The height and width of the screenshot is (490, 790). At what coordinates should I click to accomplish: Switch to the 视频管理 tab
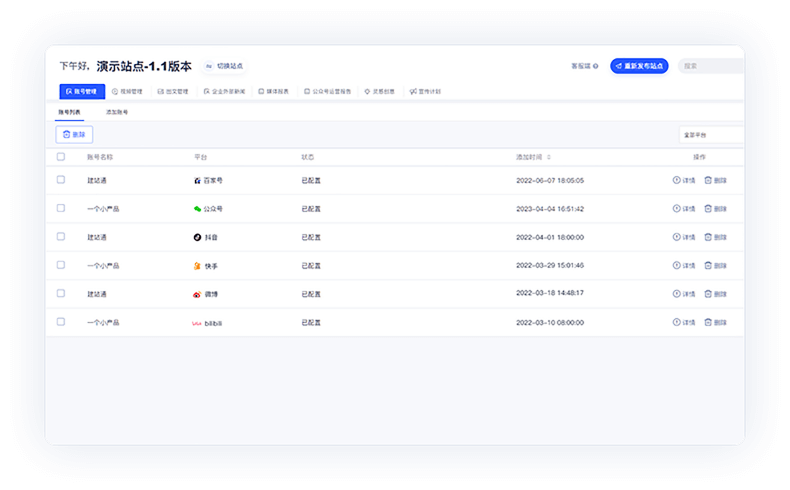click(127, 92)
